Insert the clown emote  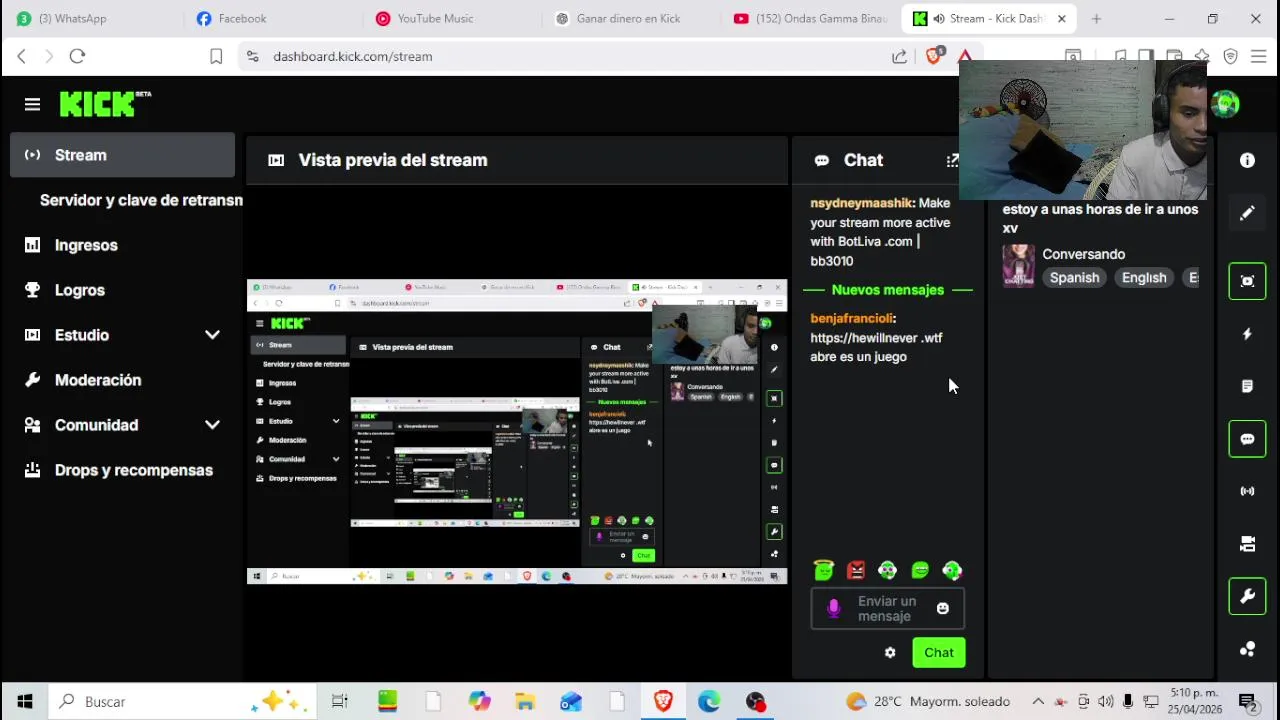click(888, 570)
